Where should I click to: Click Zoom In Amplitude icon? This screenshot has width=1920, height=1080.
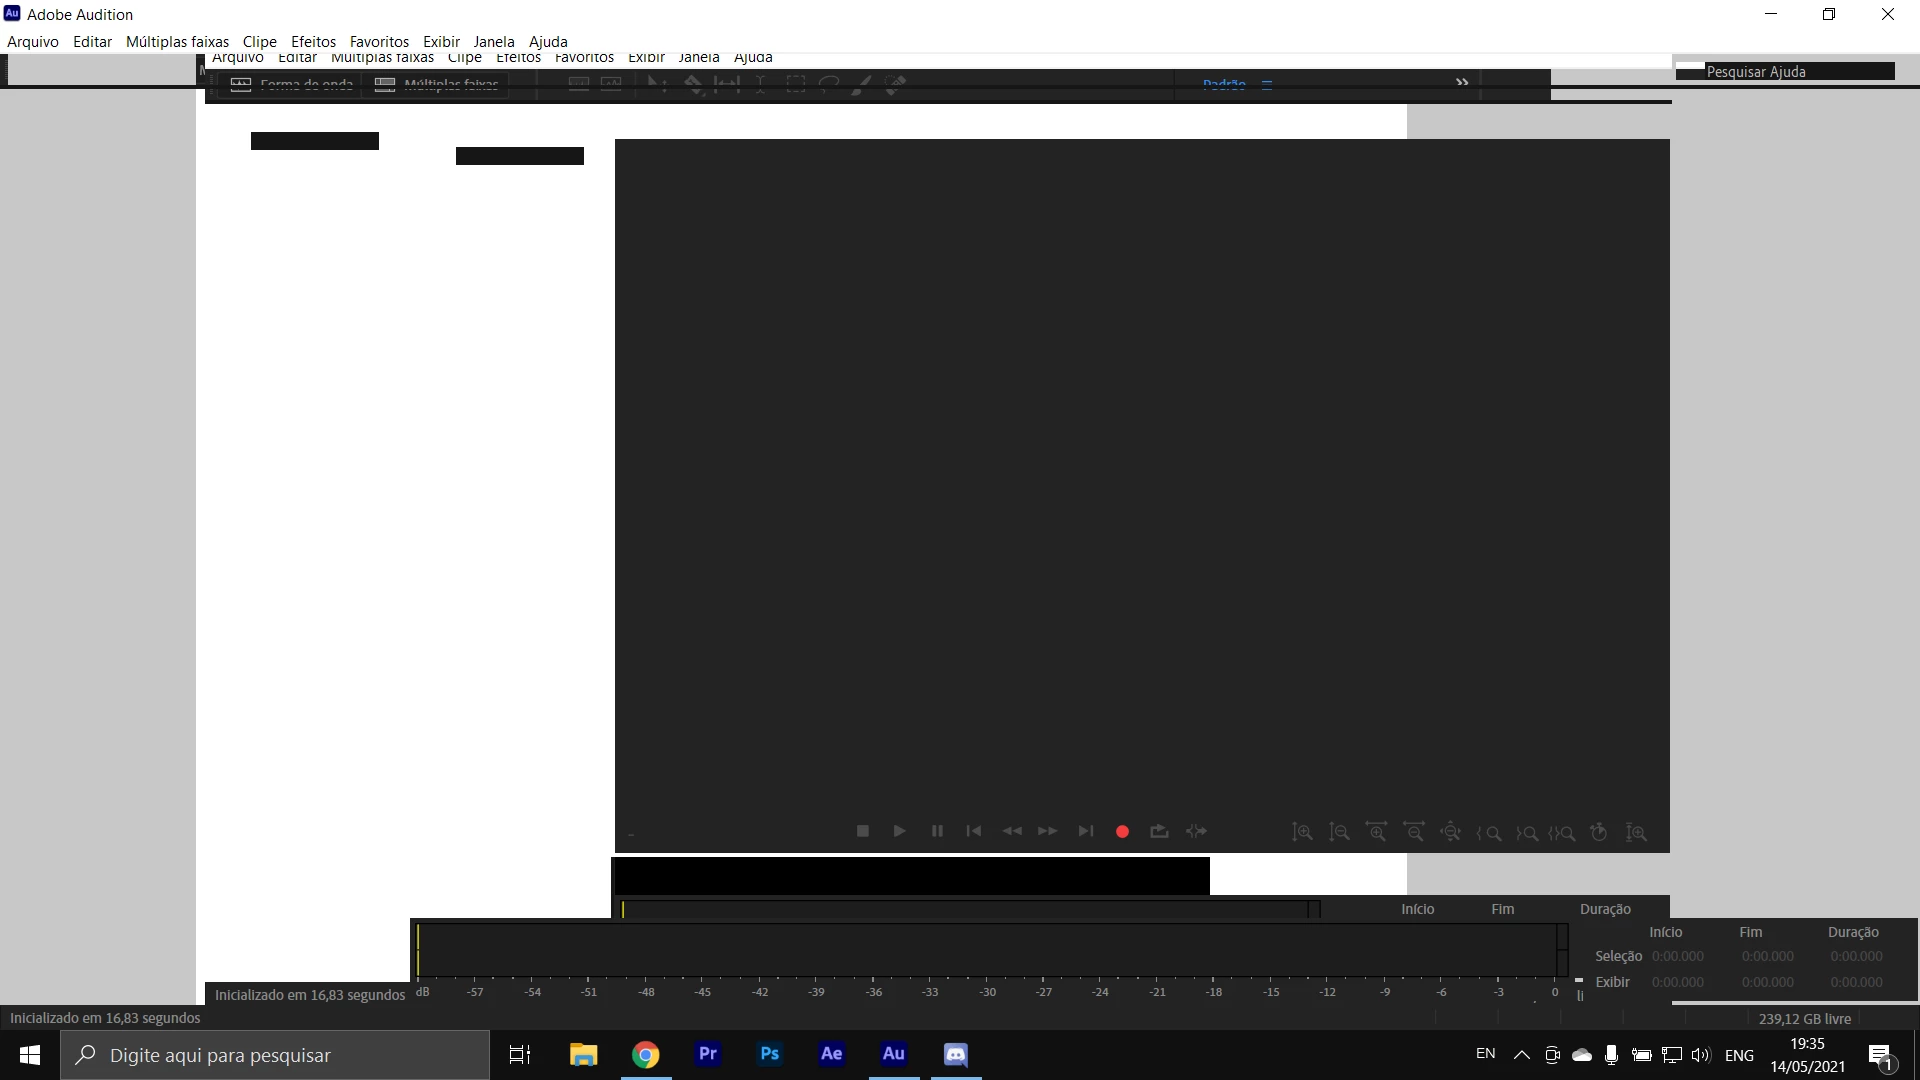(1302, 832)
